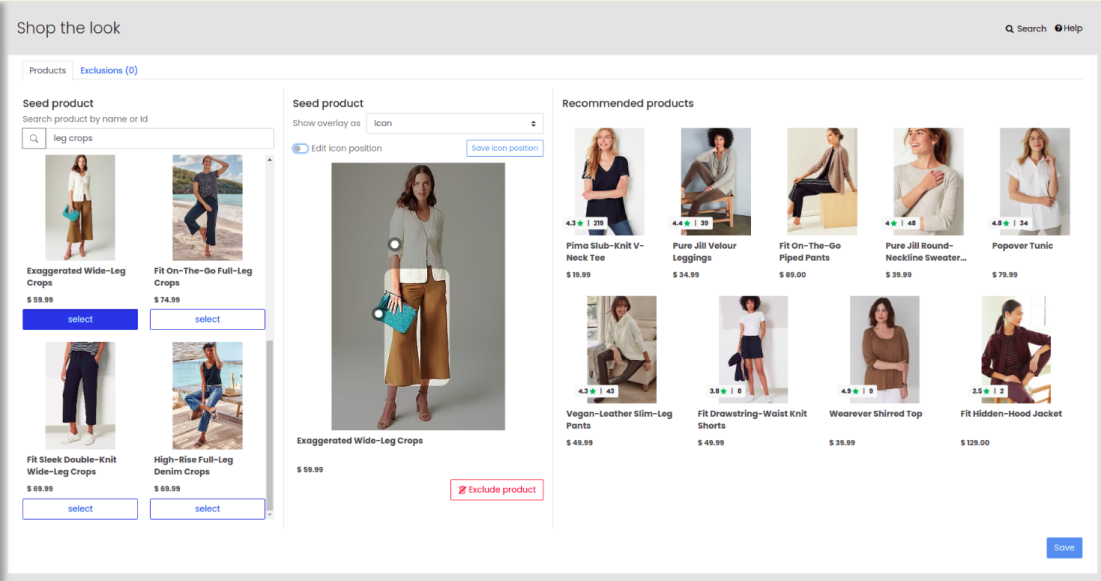
Task: Click the seed product search input field
Action: click(x=160, y=139)
